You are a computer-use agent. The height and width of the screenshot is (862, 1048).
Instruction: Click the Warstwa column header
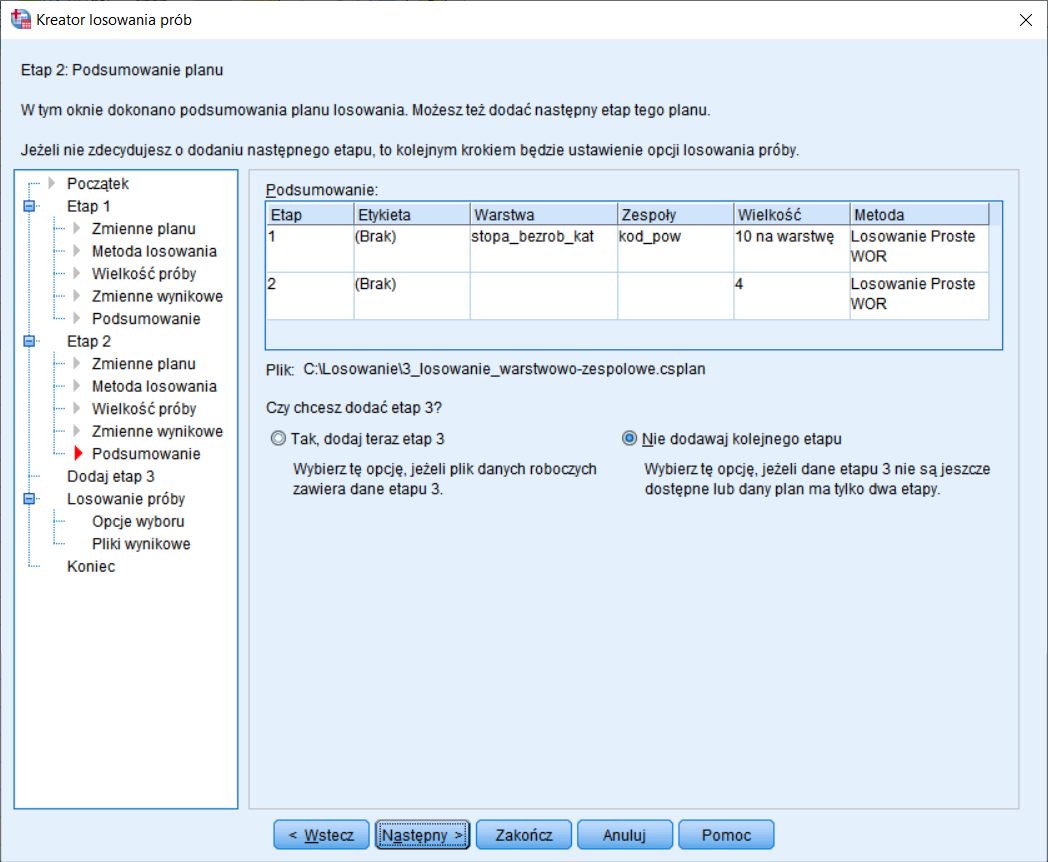point(543,214)
